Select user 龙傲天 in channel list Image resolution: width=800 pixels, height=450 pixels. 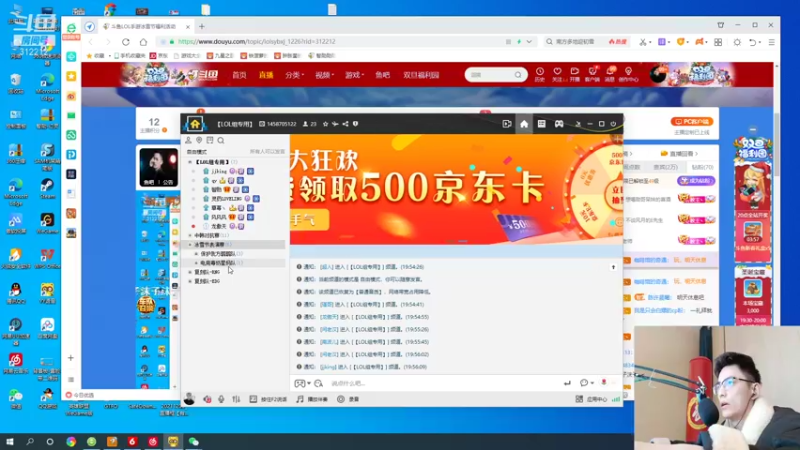pyautogui.click(x=219, y=227)
